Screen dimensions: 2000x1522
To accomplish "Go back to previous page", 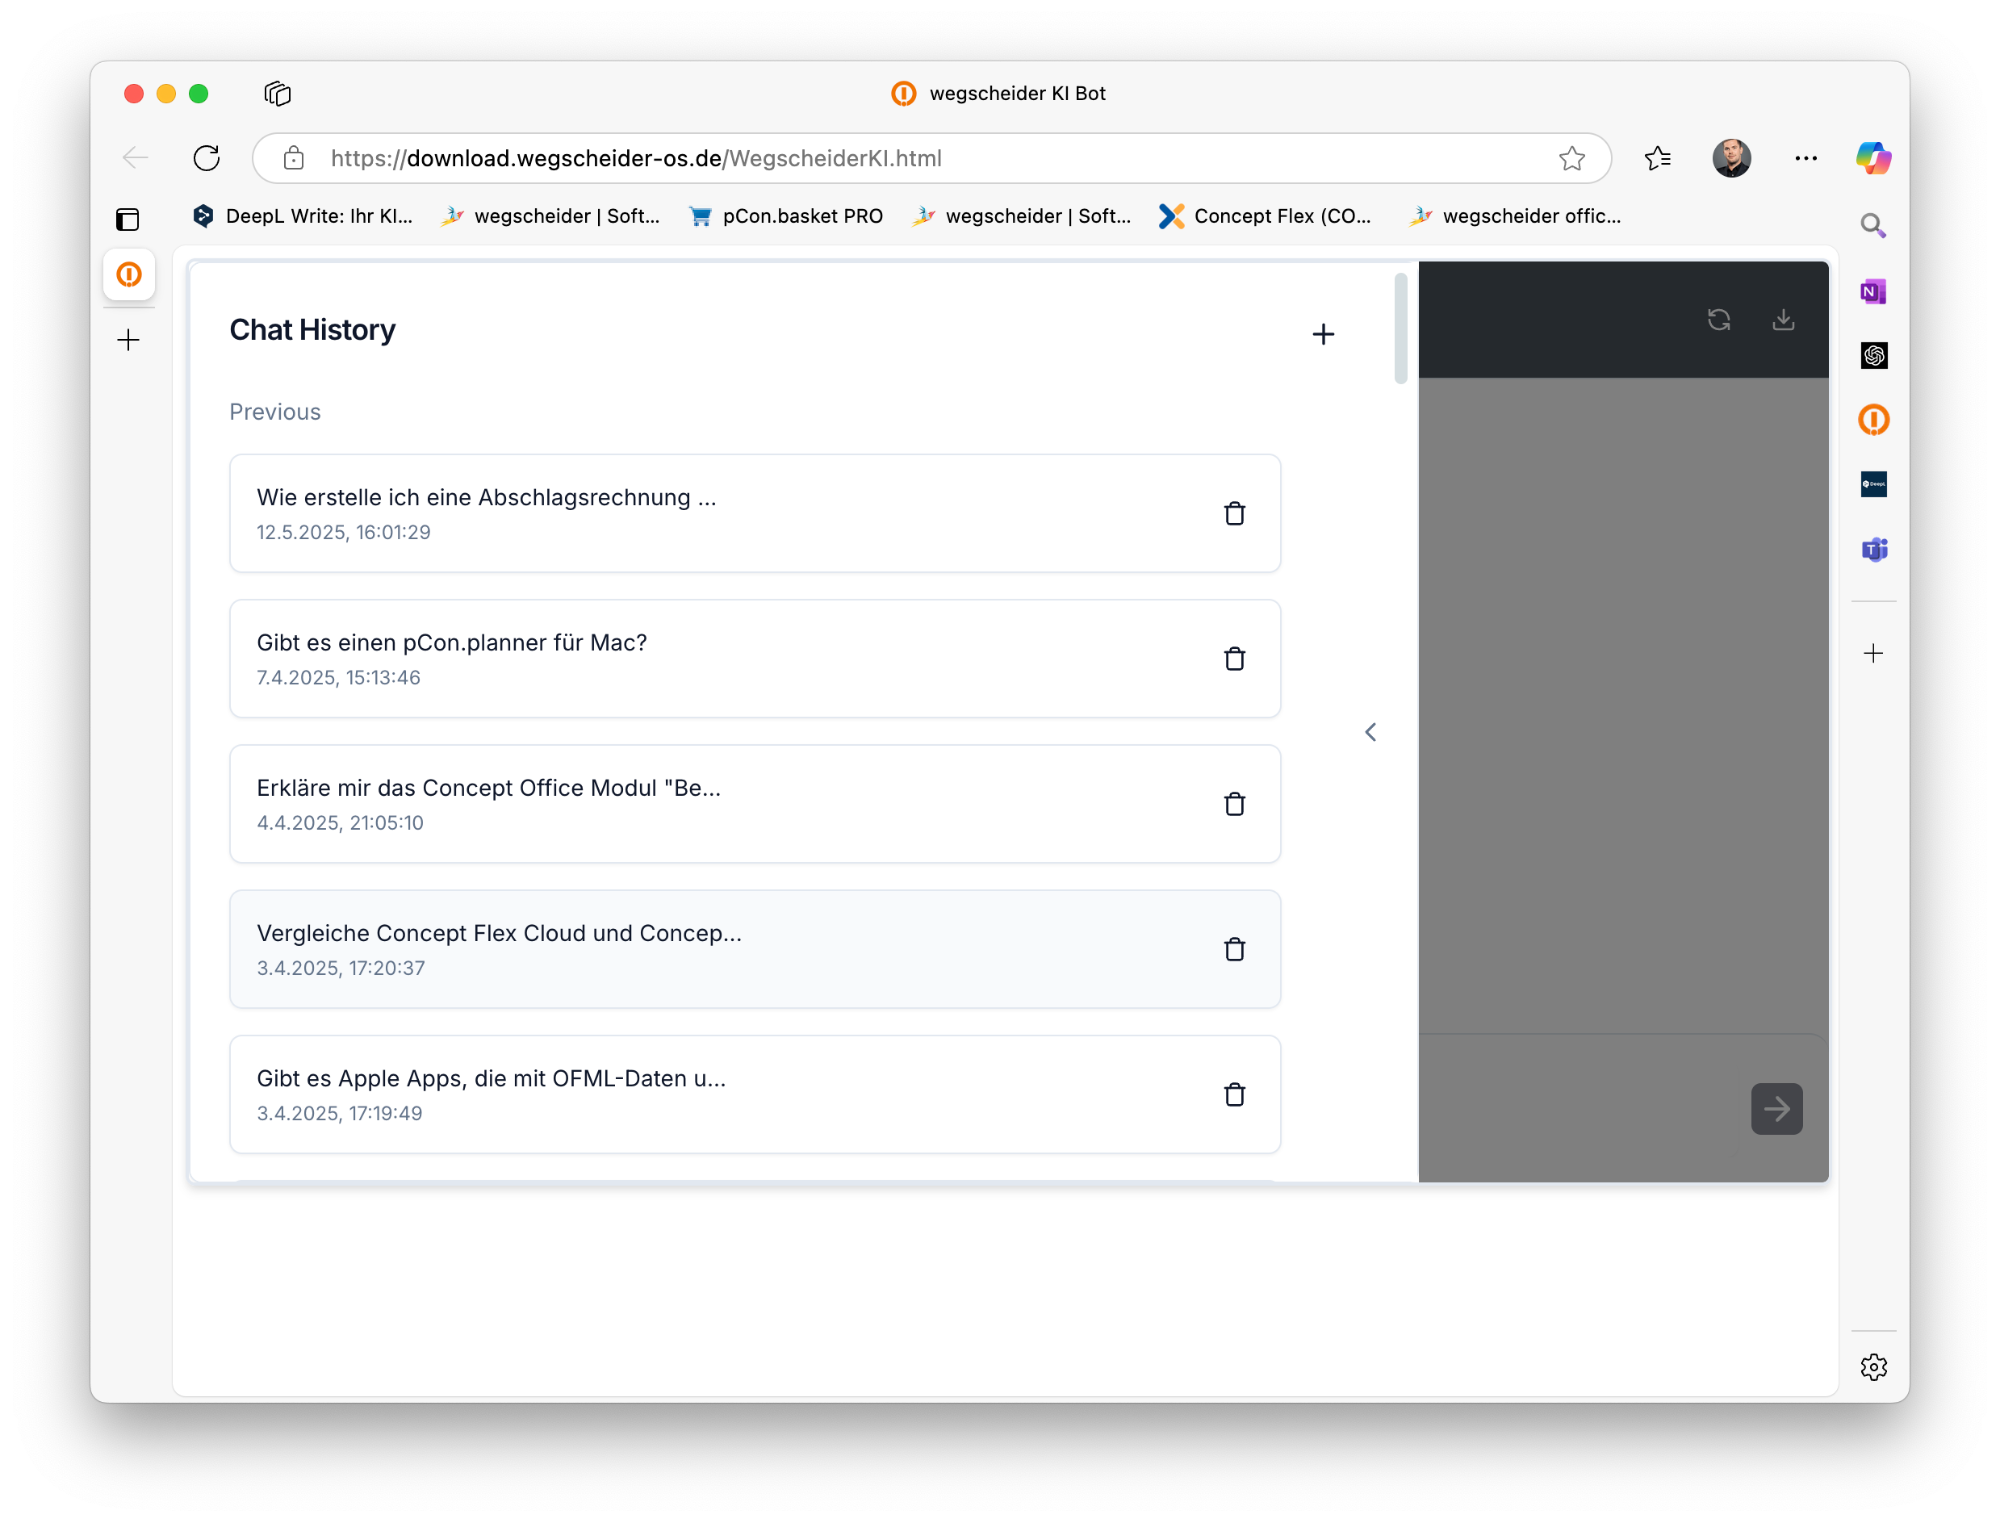I will pos(135,158).
